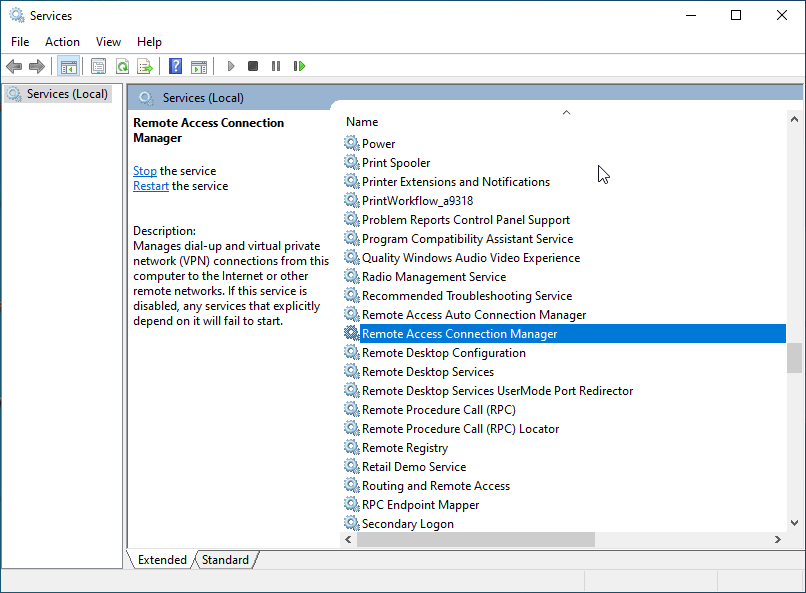Click the Restart the service link

(151, 186)
